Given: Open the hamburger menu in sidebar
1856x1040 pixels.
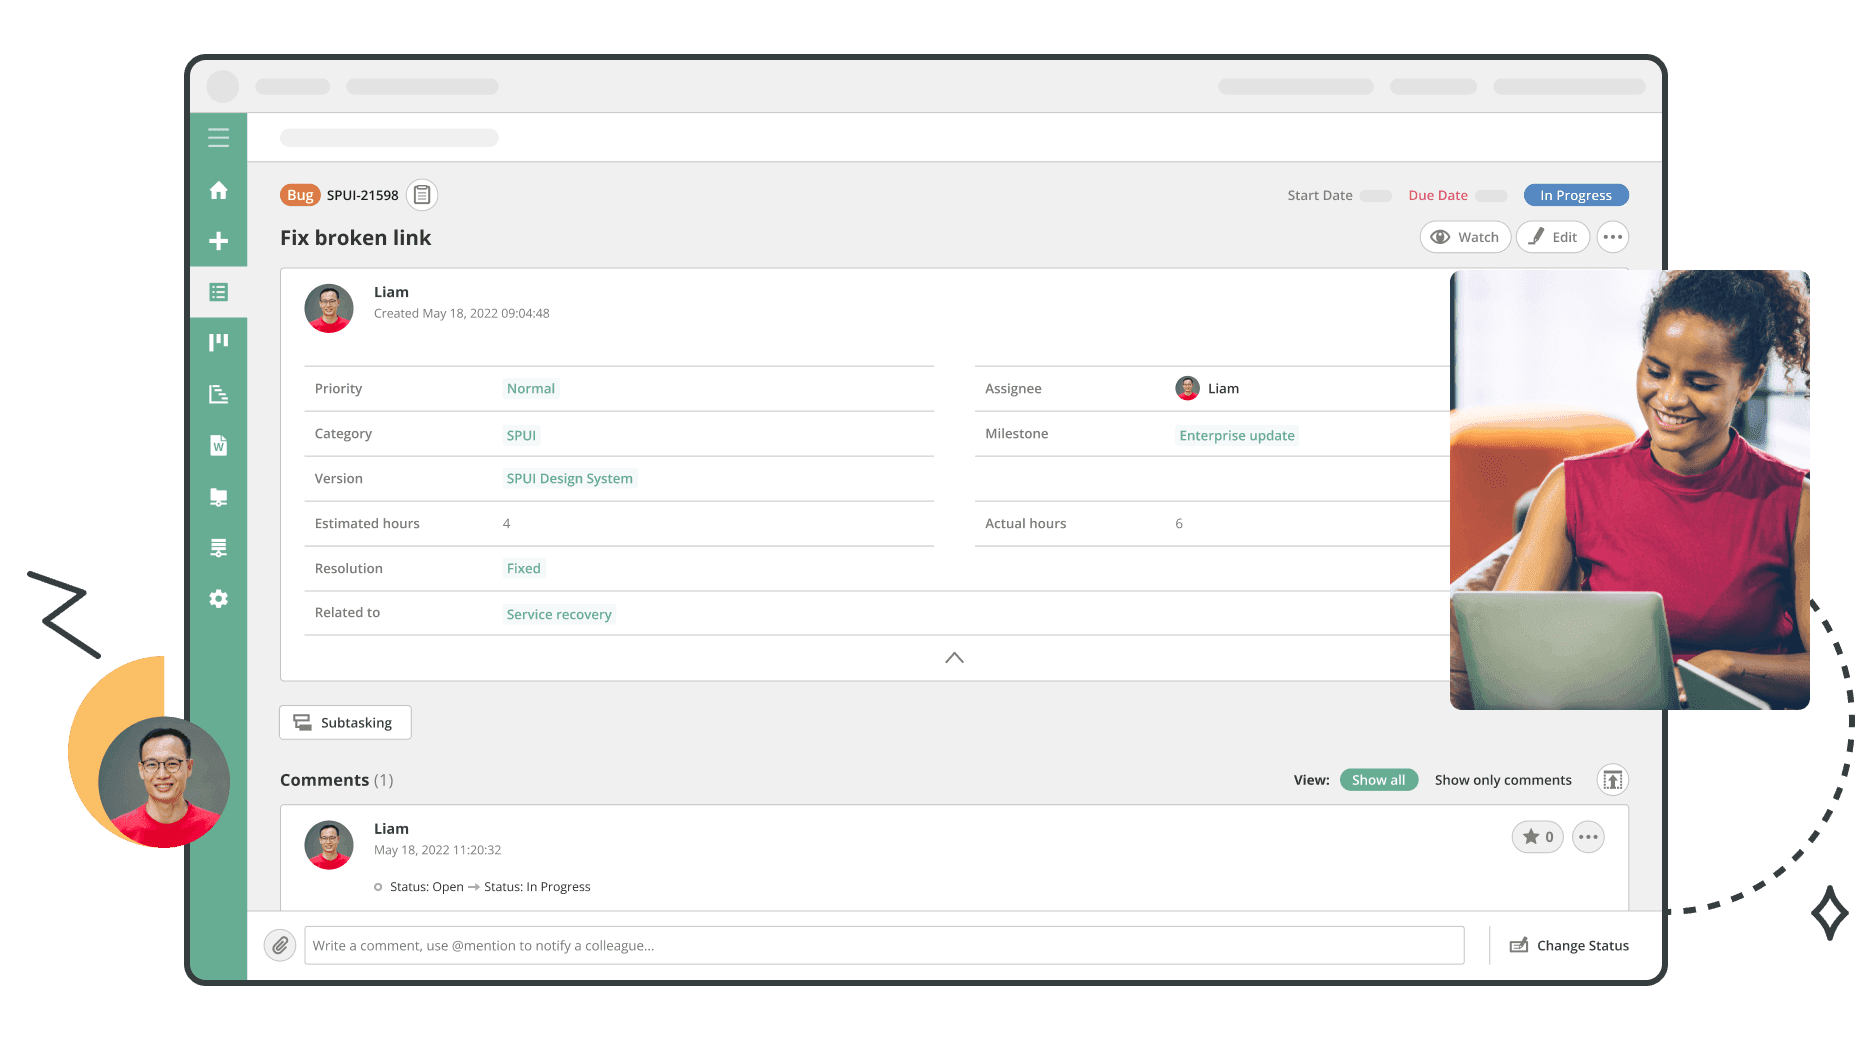Looking at the screenshot, I should coord(218,137).
